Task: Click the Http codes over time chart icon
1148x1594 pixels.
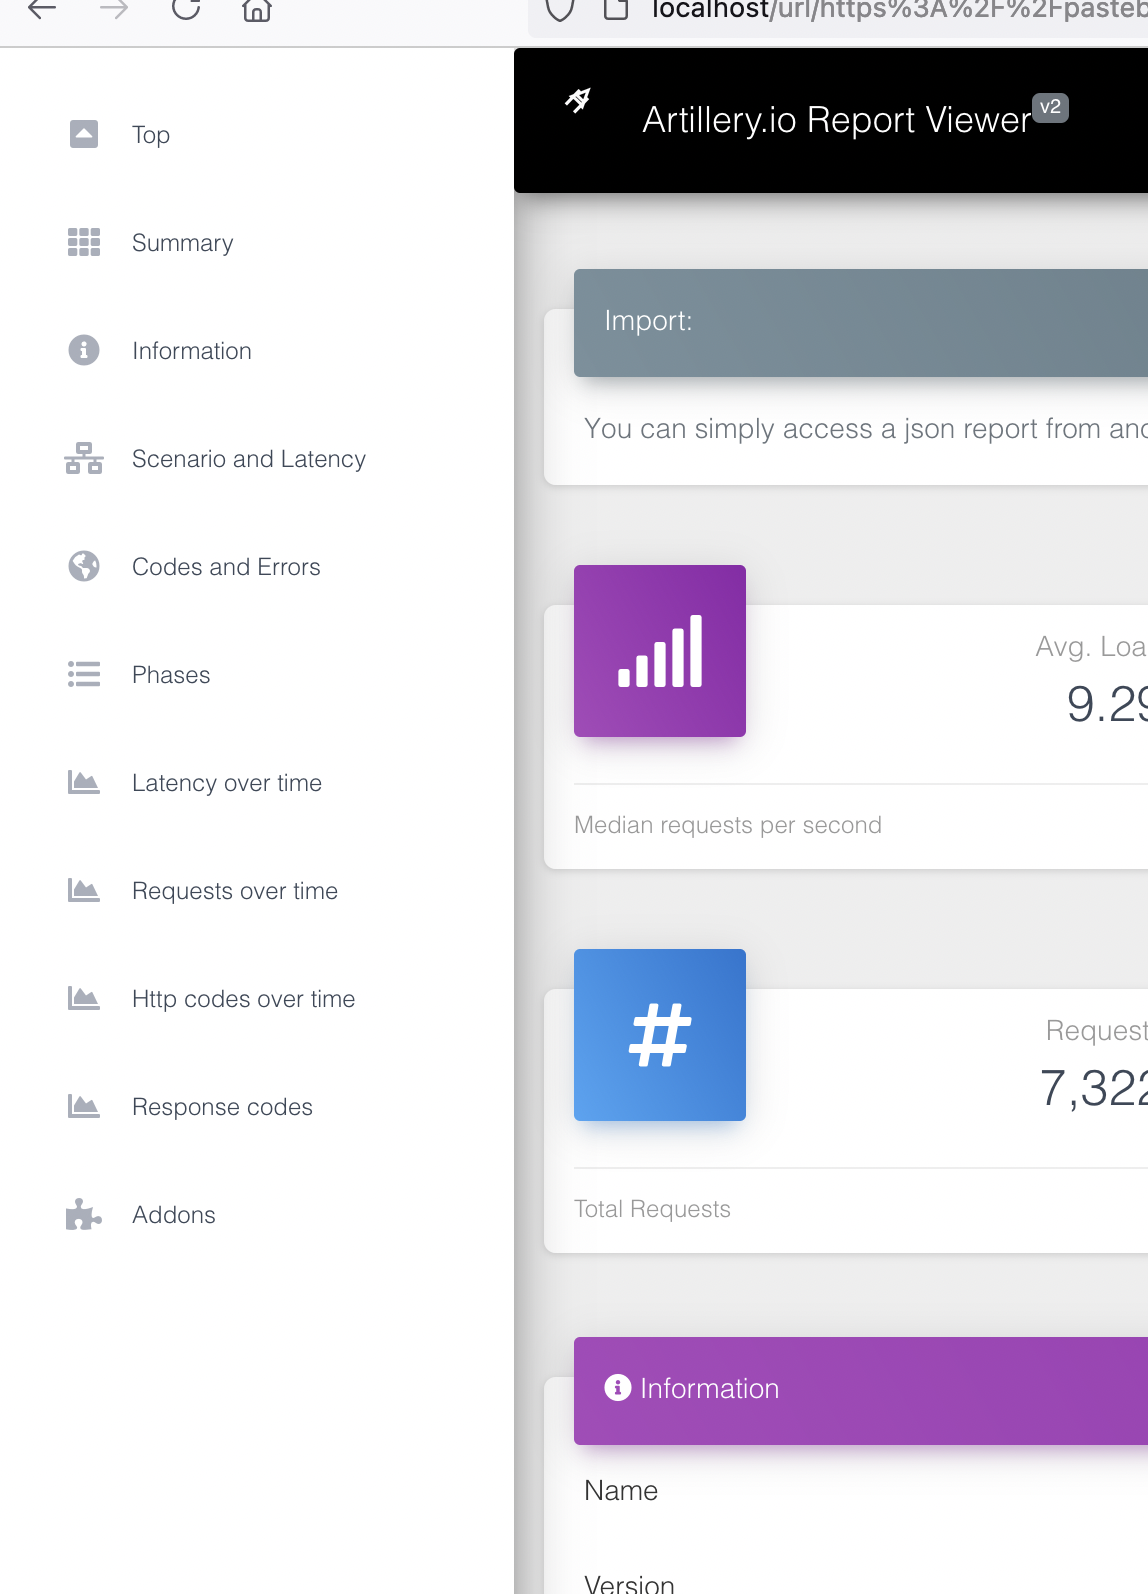Action: (84, 998)
